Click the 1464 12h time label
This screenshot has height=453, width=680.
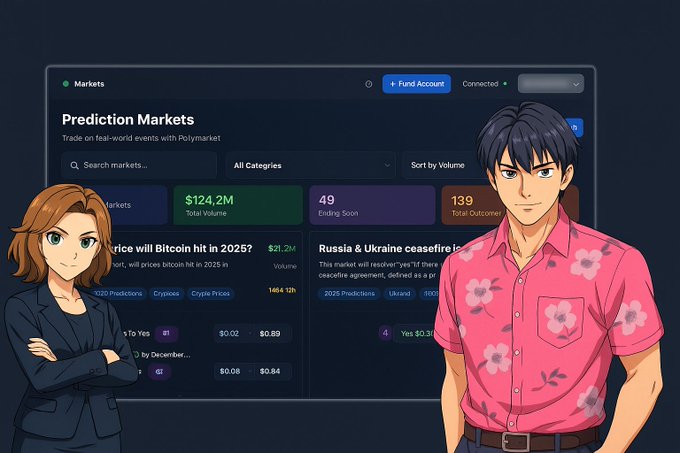point(282,290)
